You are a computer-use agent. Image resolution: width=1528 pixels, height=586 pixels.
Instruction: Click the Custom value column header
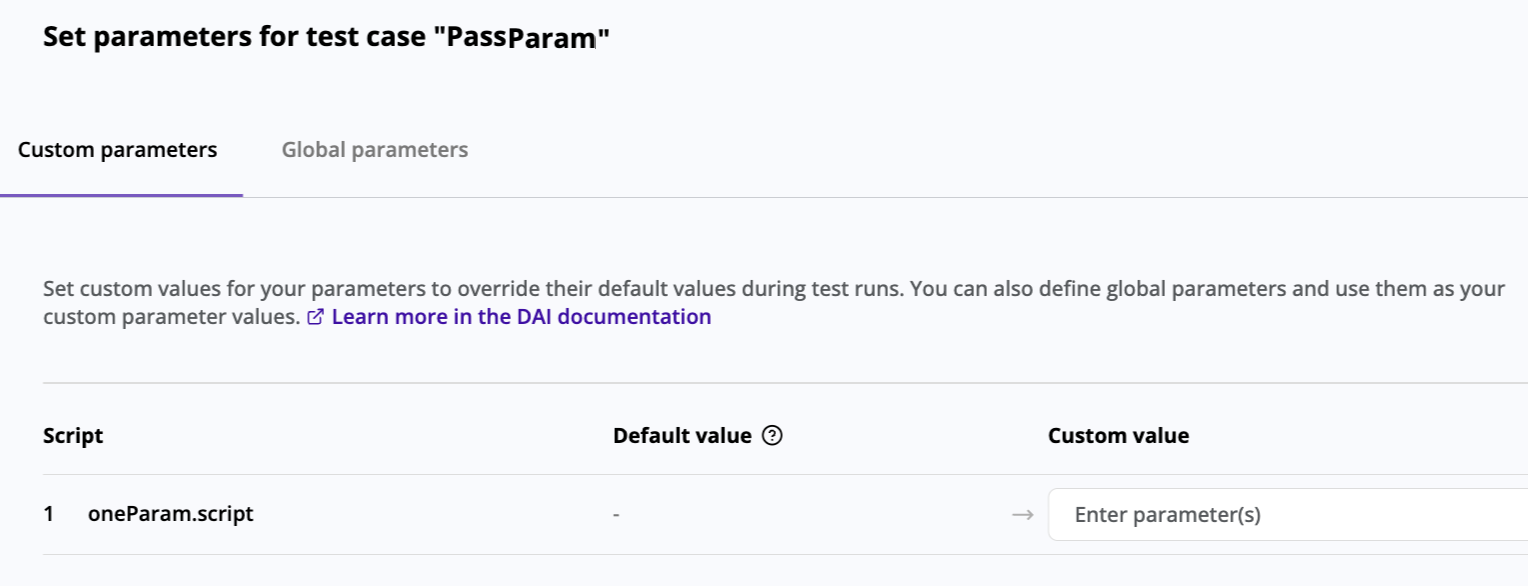coord(1118,434)
